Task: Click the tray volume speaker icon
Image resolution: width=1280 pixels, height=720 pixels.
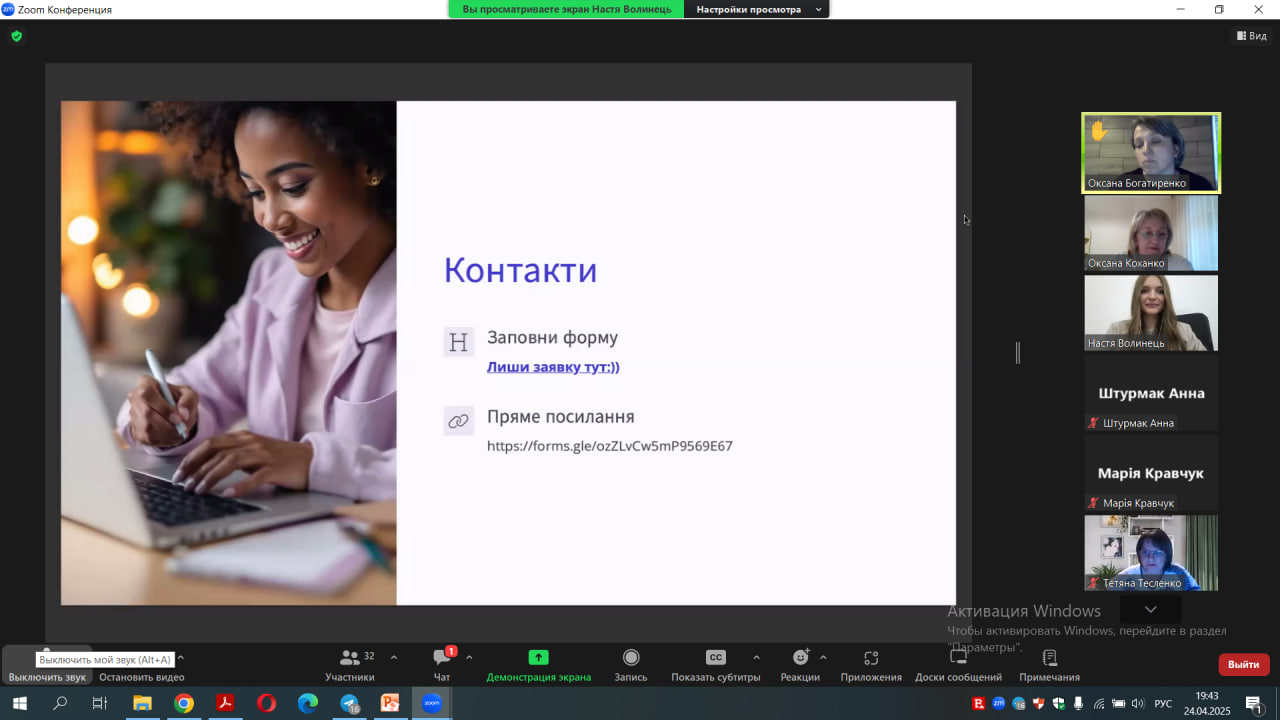Action: pyautogui.click(x=1137, y=704)
